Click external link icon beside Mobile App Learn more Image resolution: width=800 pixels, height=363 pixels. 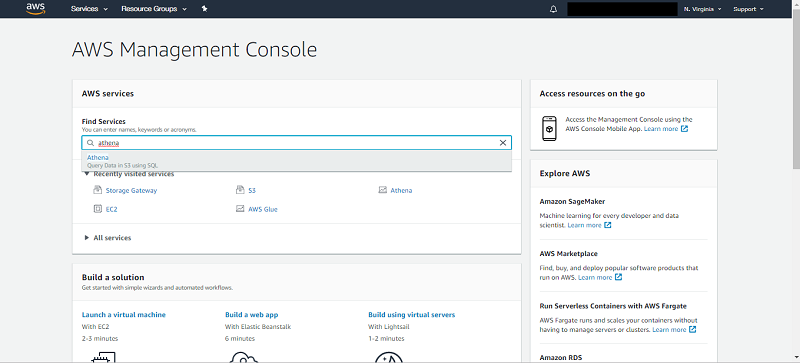tap(685, 129)
